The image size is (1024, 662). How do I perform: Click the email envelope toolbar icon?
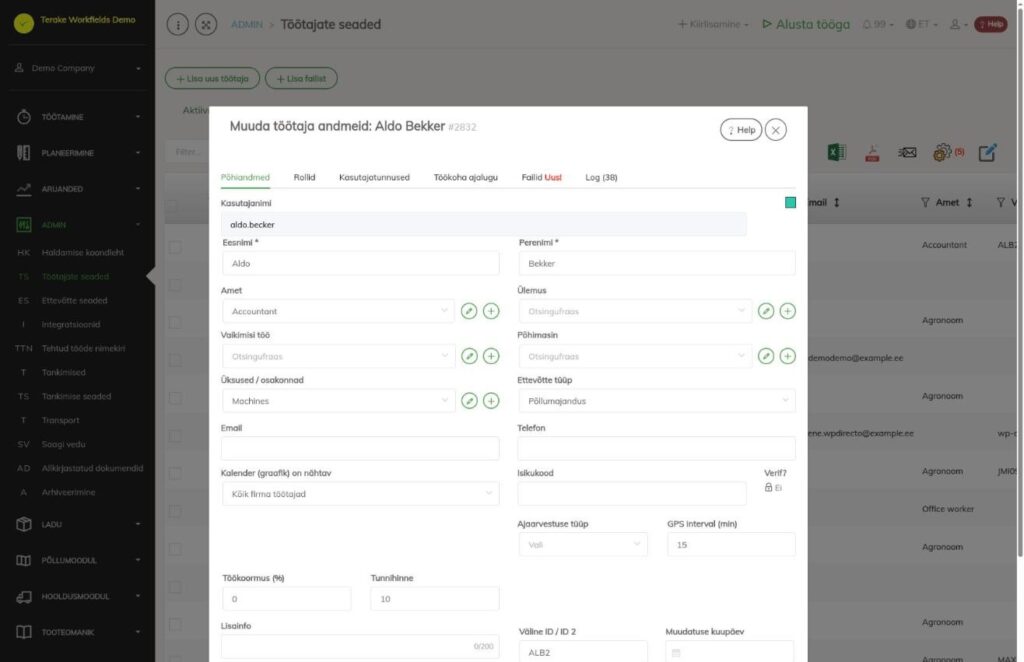907,153
